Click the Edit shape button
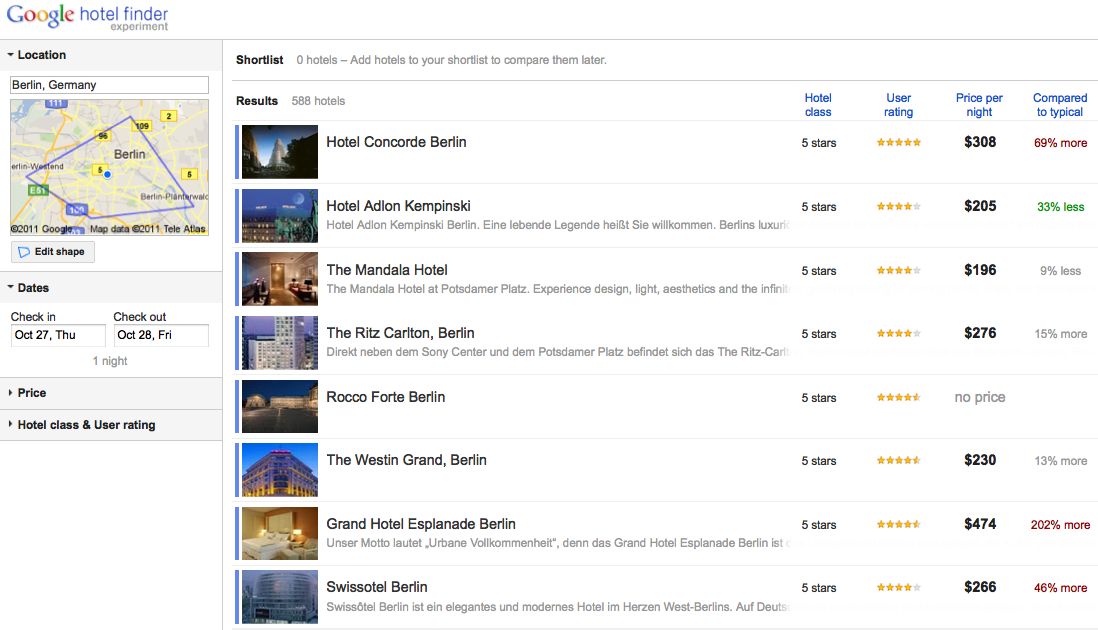 [53, 252]
